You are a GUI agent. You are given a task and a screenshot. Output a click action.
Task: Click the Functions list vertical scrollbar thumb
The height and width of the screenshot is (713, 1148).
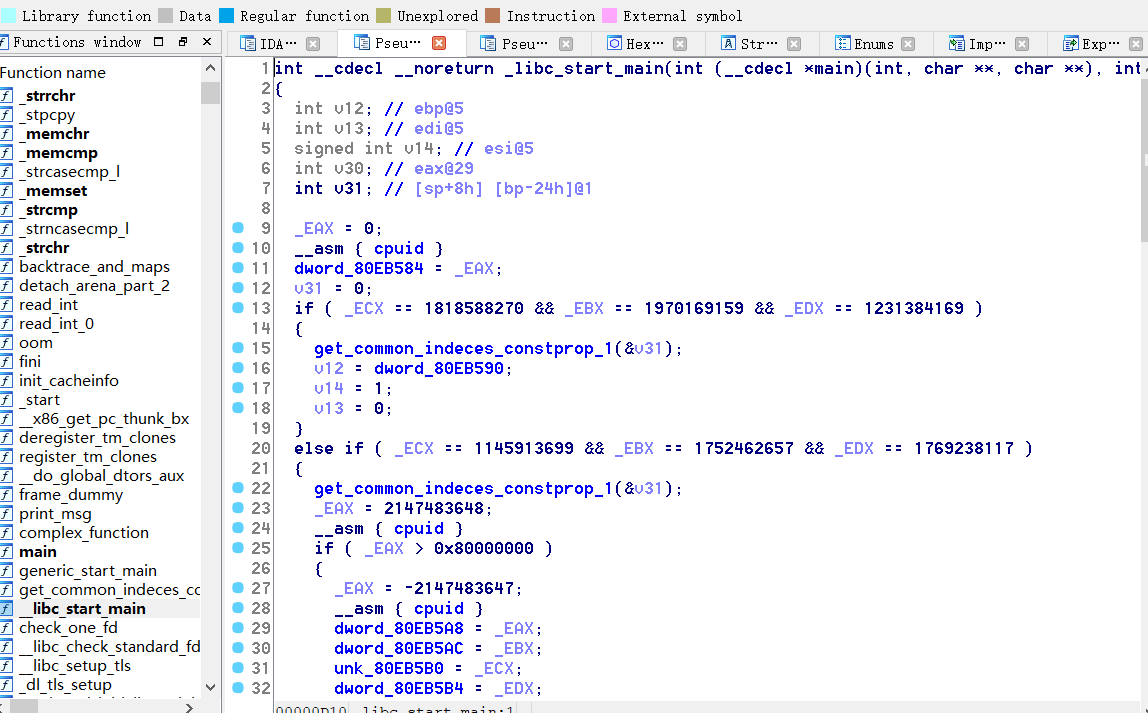(210, 93)
